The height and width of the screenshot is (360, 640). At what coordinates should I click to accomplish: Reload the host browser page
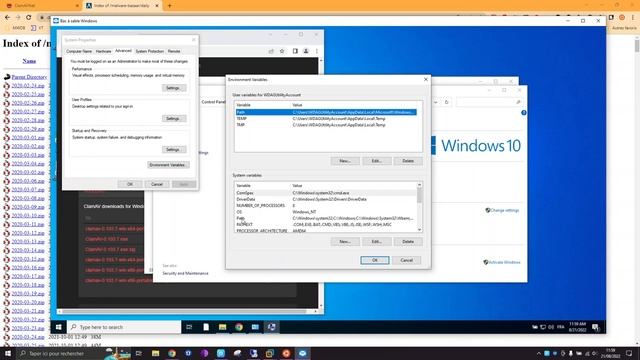click(x=29, y=18)
